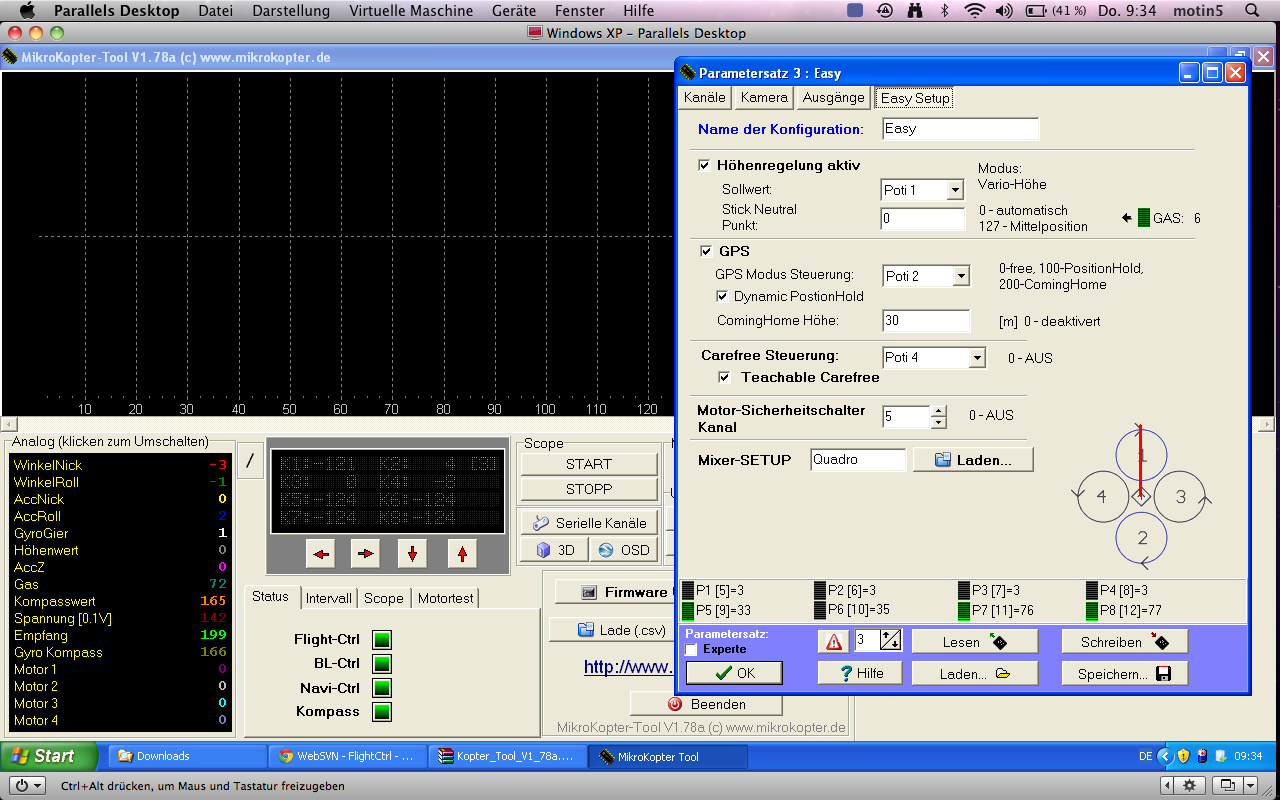Click the slash button beside the Analog list
This screenshot has width=1280, height=800.
250,460
